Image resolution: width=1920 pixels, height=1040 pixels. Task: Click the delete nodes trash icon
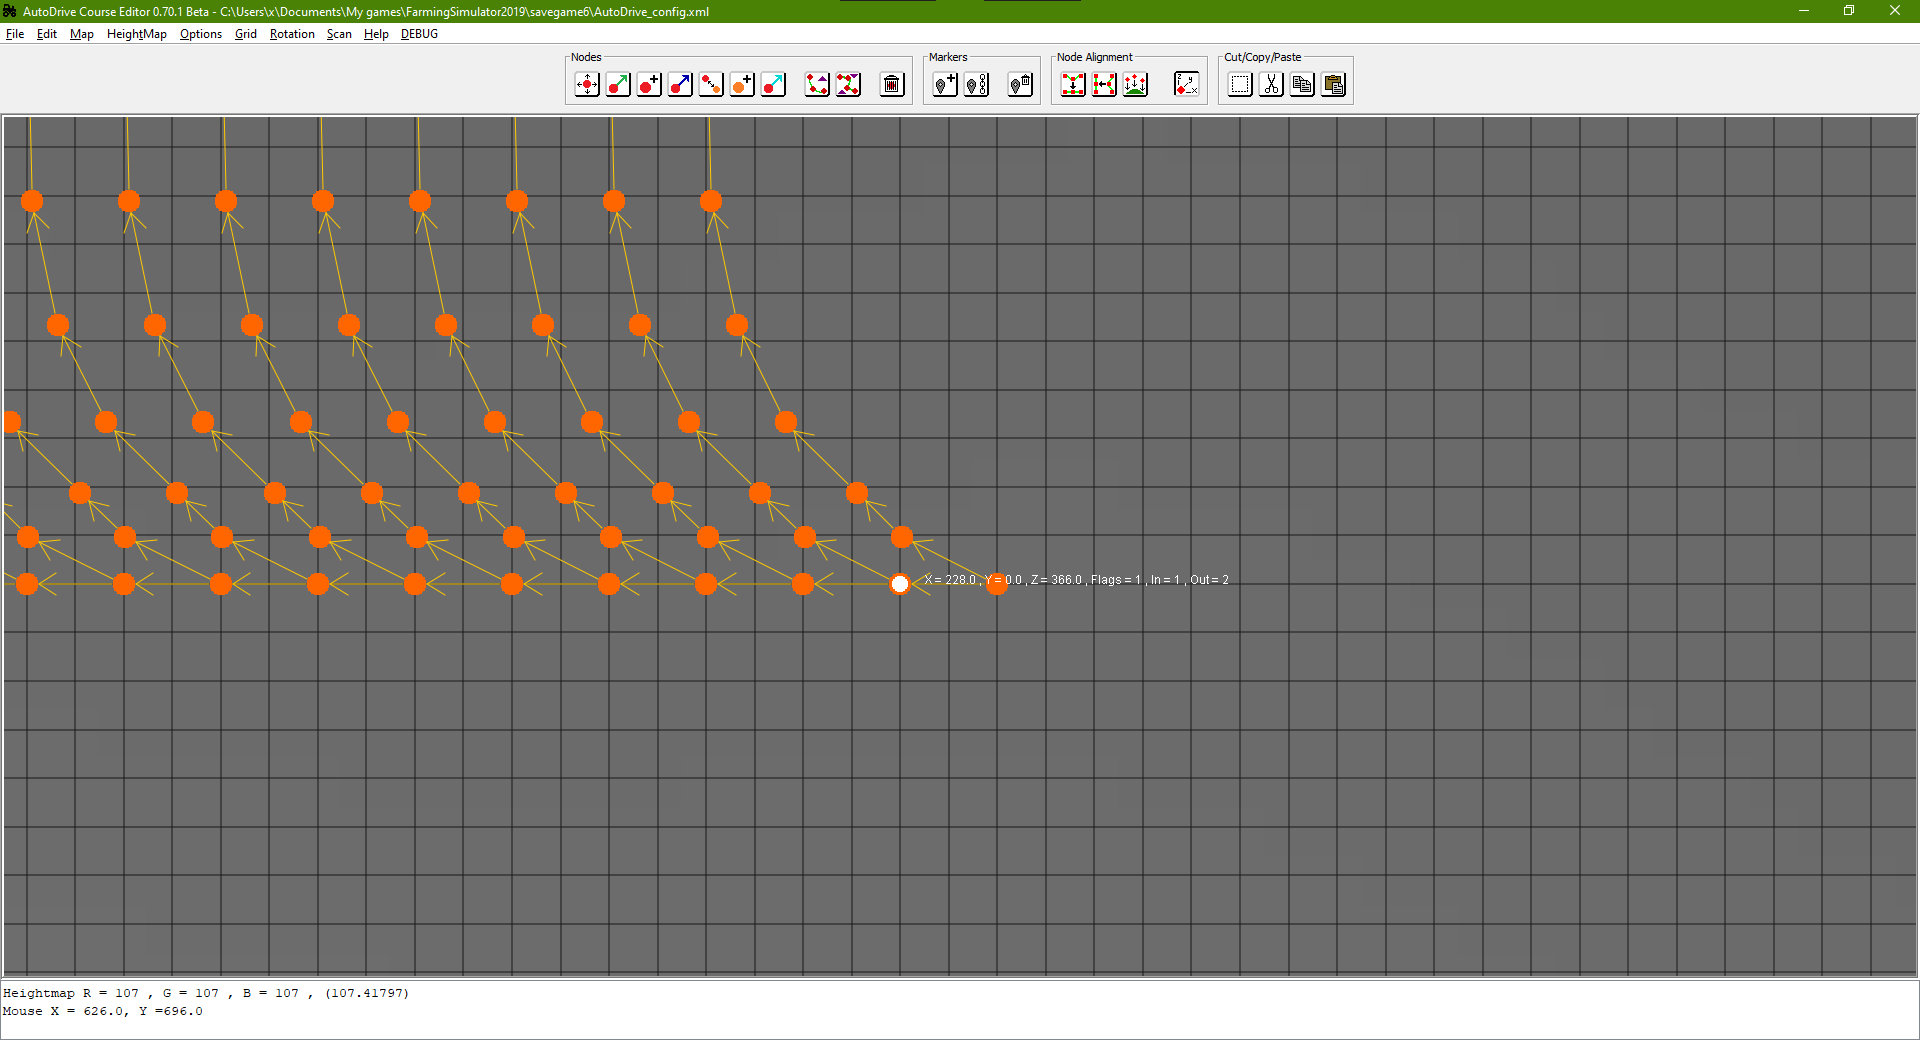892,85
